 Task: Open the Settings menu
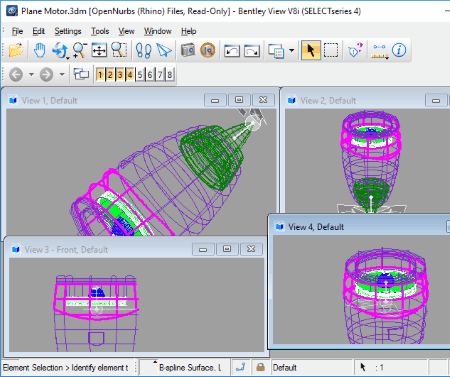click(x=68, y=31)
